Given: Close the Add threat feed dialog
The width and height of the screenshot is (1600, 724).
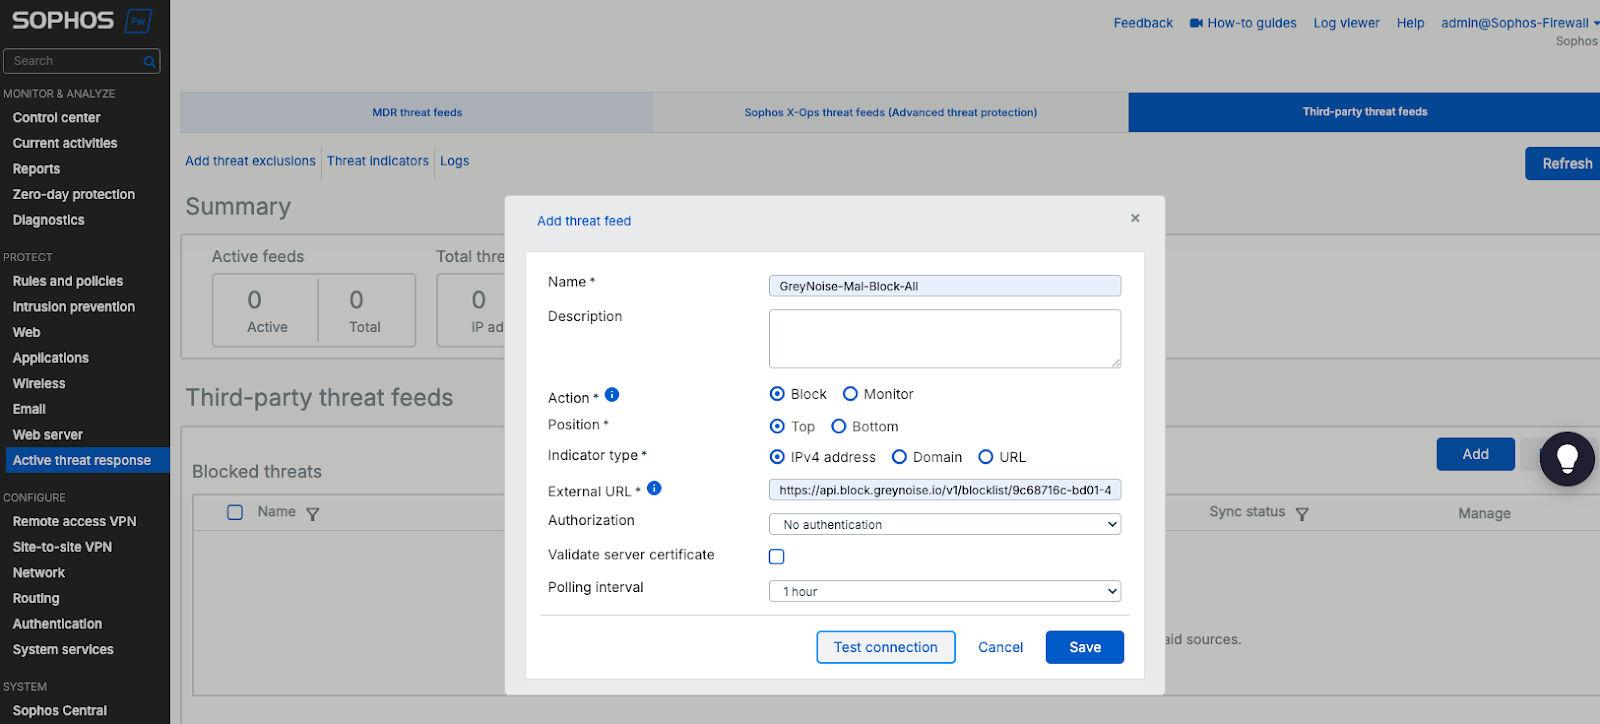Looking at the screenshot, I should (1135, 218).
